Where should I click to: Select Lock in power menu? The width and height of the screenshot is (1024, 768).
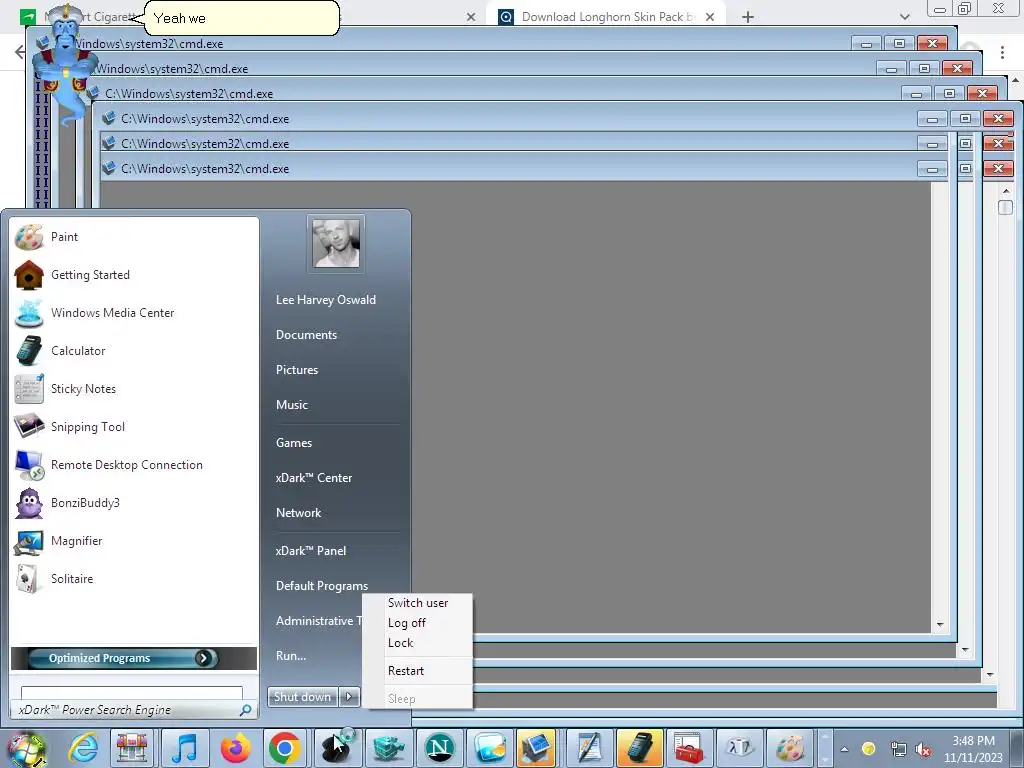[400, 643]
